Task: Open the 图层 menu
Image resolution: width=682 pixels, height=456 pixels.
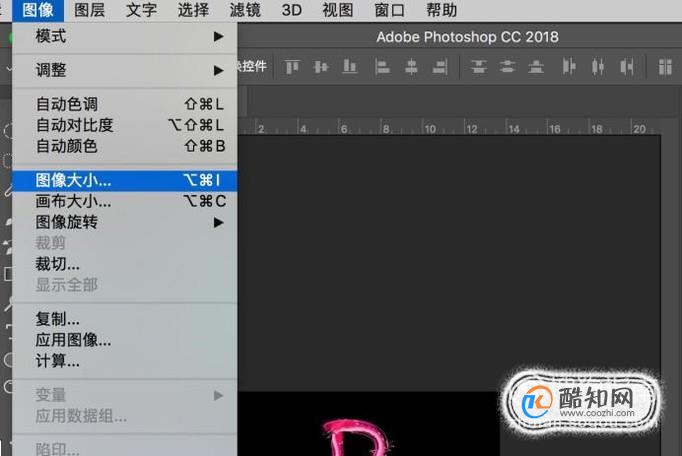Action: coord(90,10)
